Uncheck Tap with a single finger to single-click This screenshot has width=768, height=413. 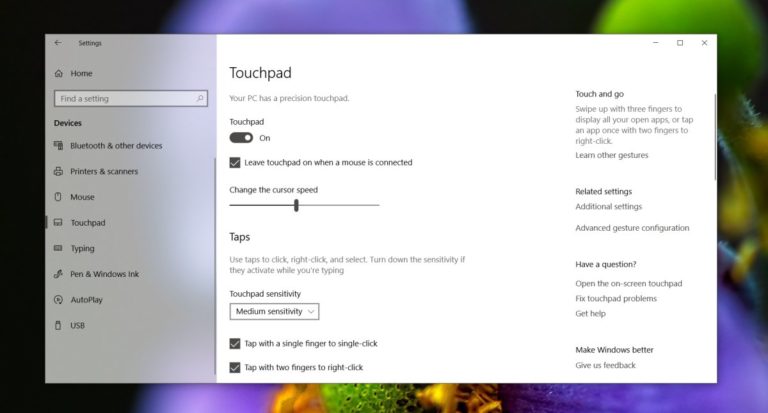[x=235, y=343]
